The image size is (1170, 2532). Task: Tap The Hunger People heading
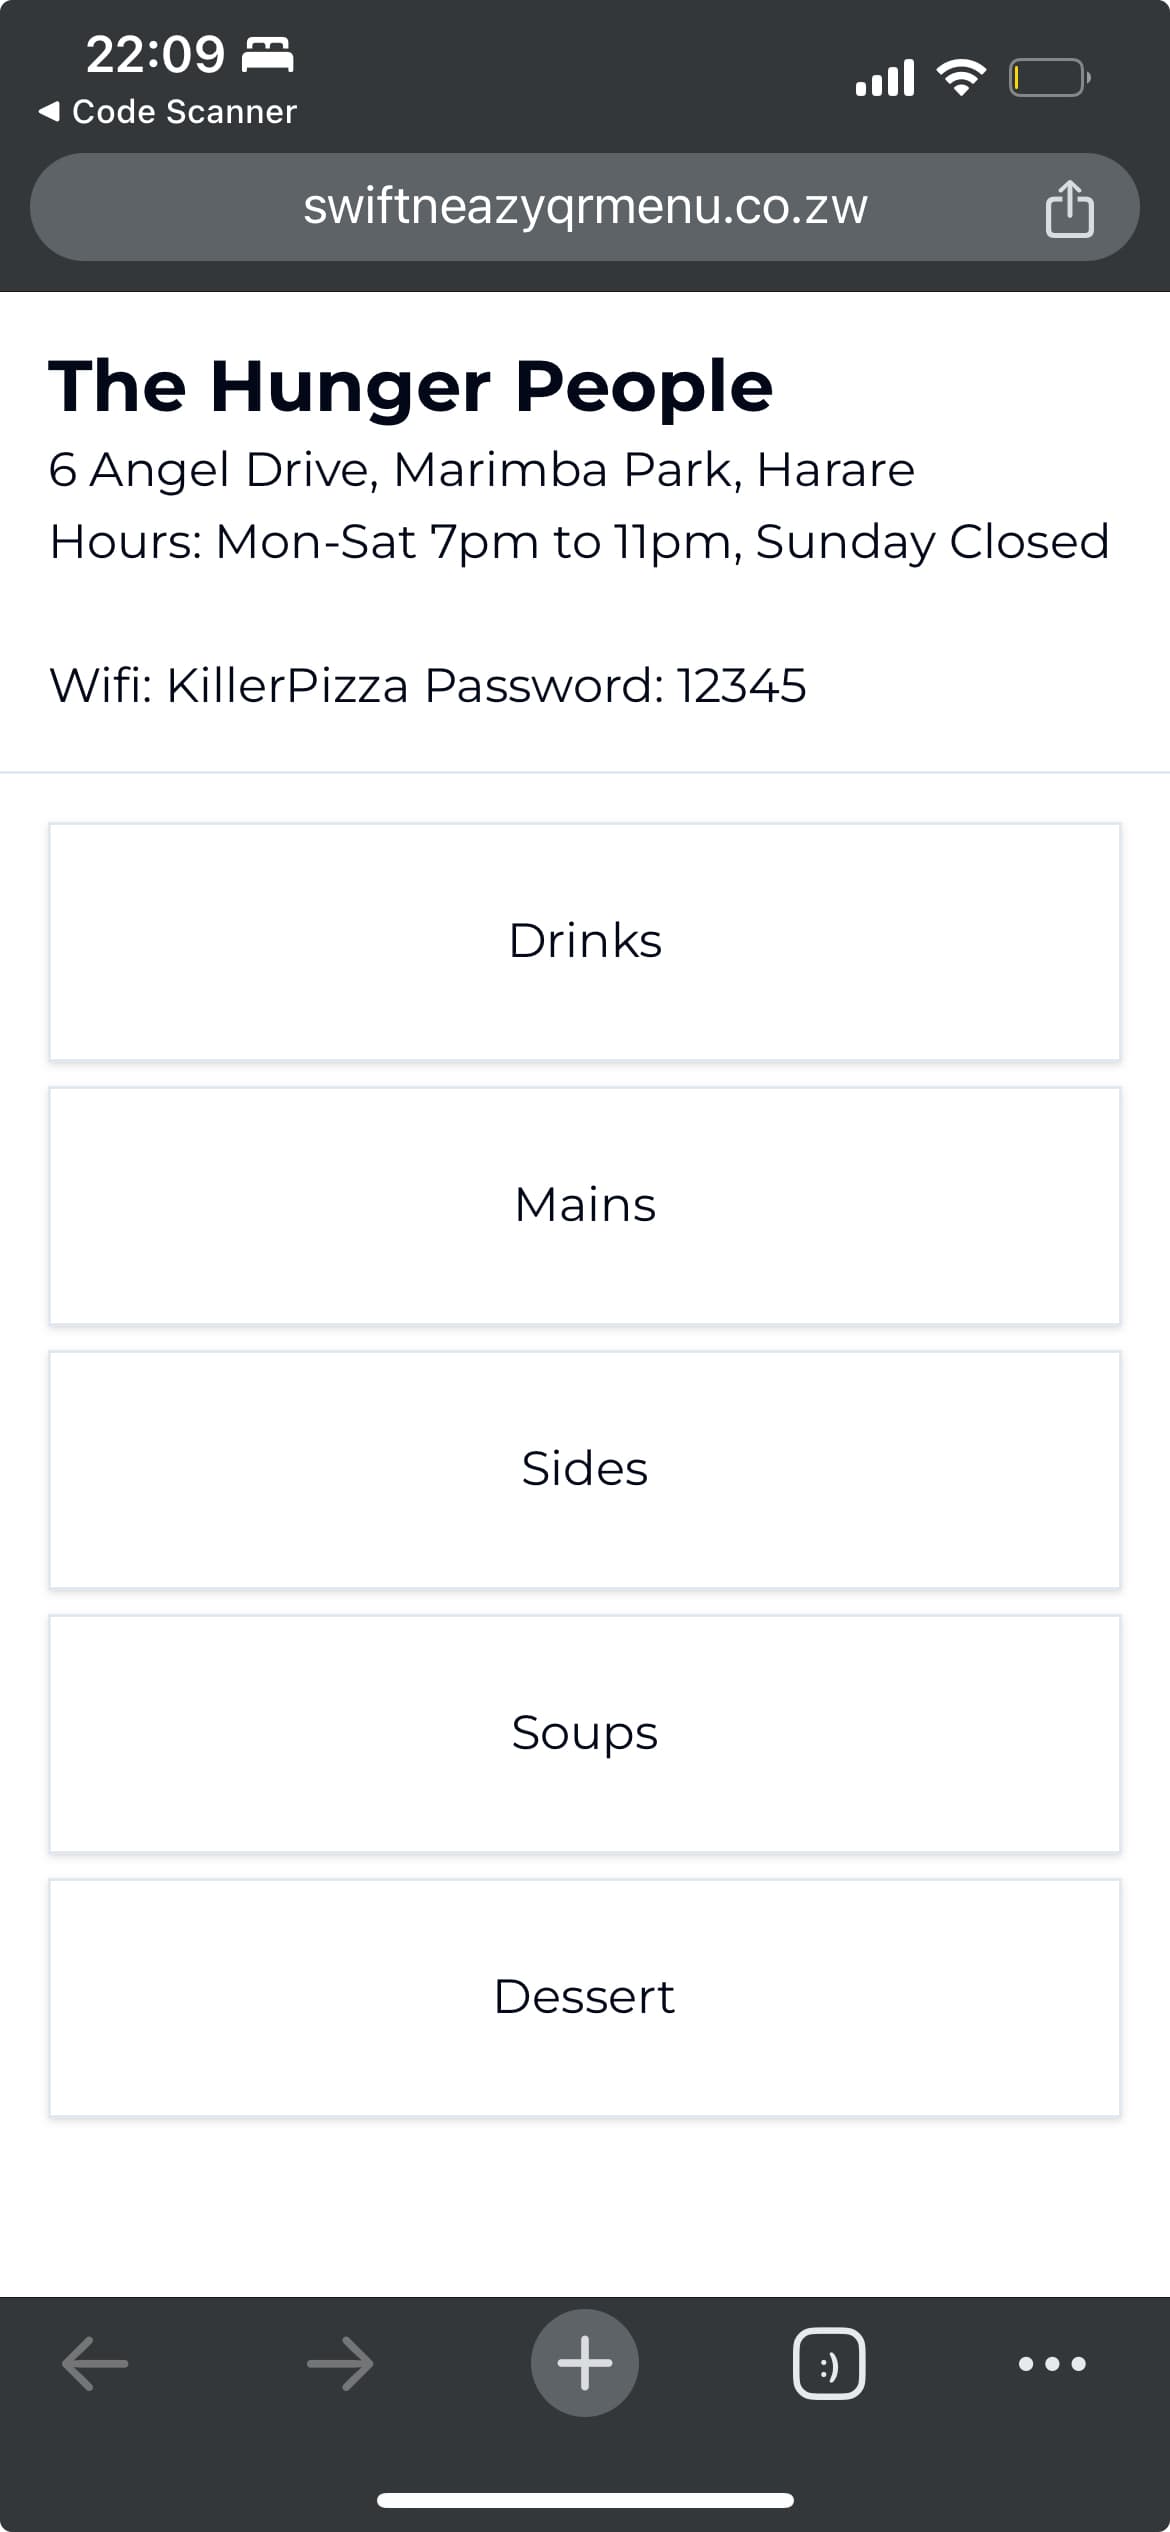click(x=411, y=386)
